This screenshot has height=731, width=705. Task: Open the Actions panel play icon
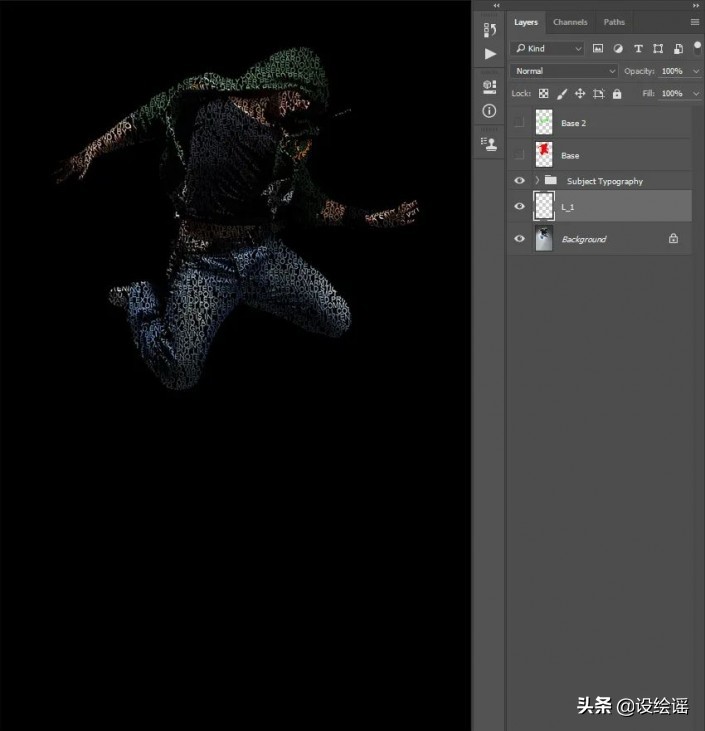(489, 54)
